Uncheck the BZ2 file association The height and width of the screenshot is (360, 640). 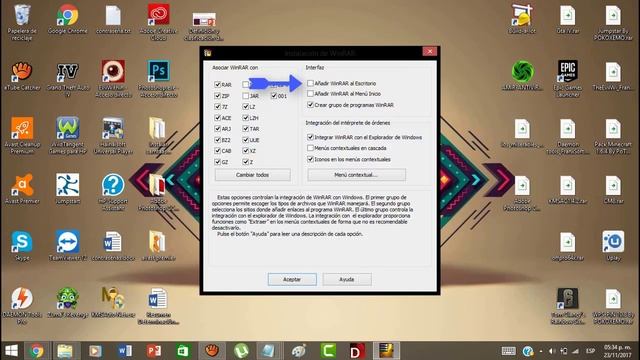[x=217, y=140]
